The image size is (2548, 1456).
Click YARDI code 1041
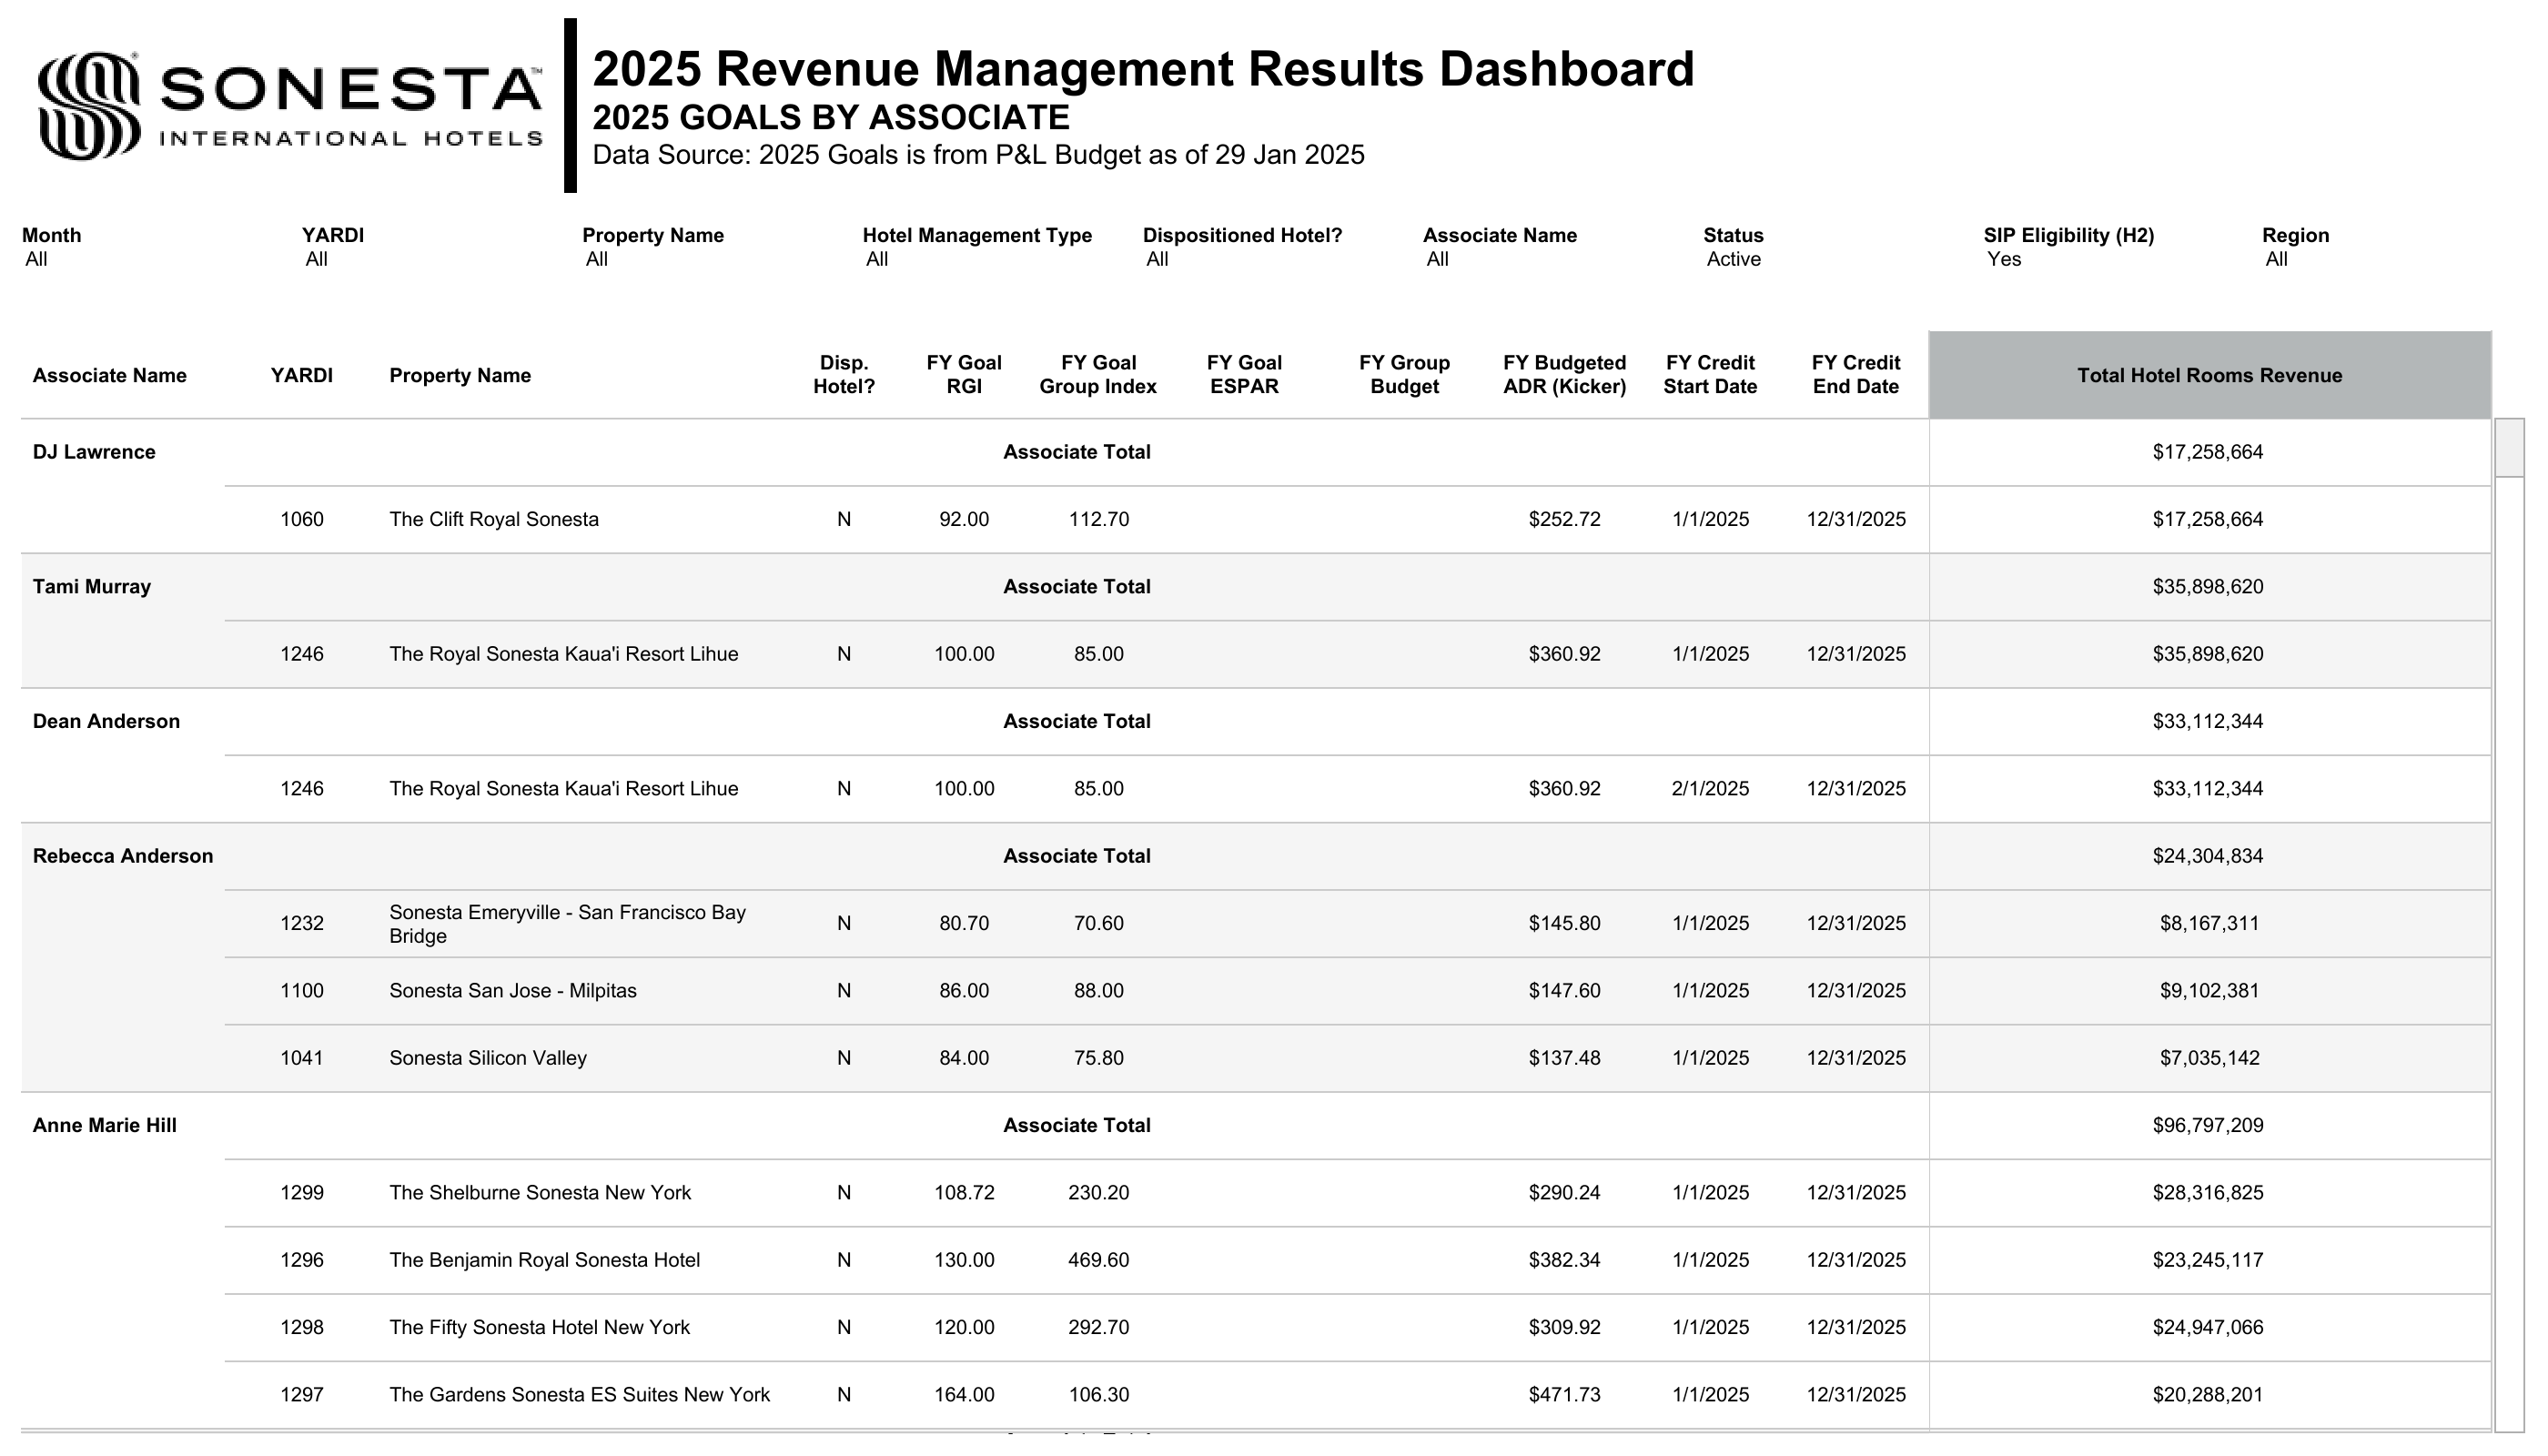(x=302, y=1058)
